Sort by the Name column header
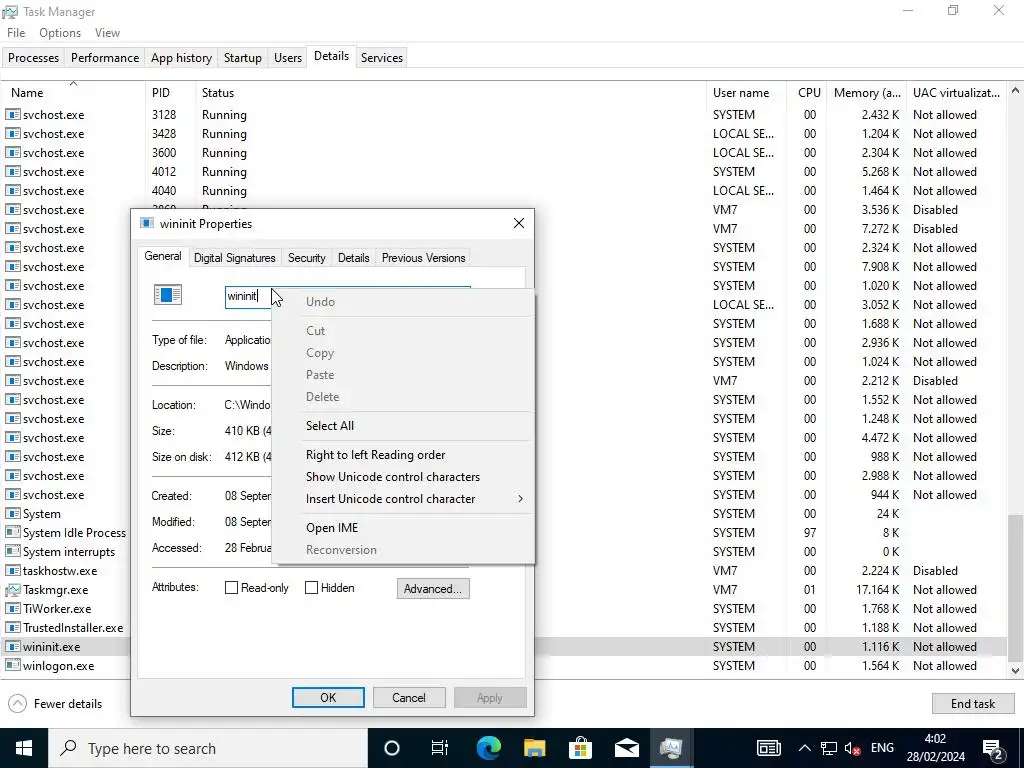This screenshot has width=1024, height=768. point(73,93)
